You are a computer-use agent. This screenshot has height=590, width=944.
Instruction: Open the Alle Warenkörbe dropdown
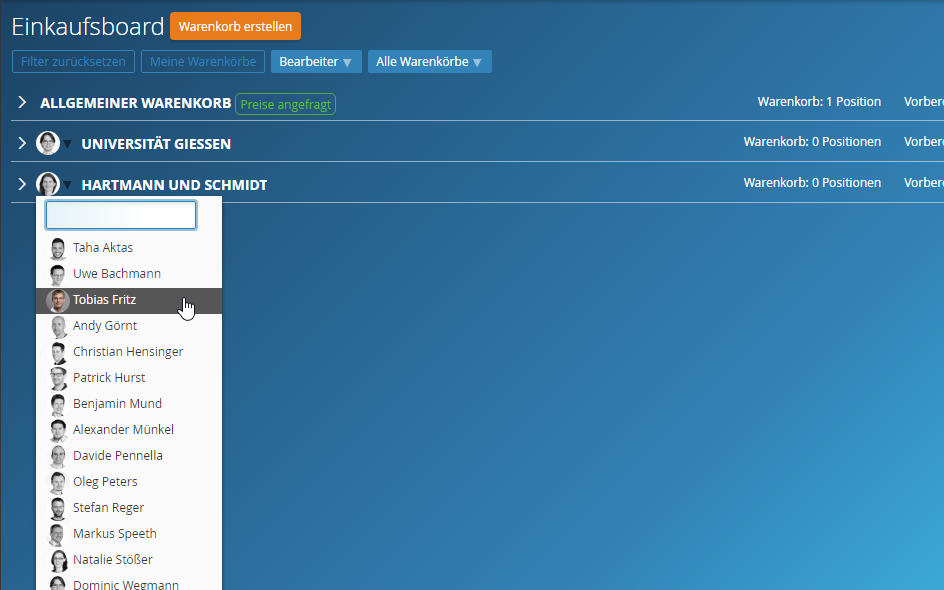click(x=429, y=62)
